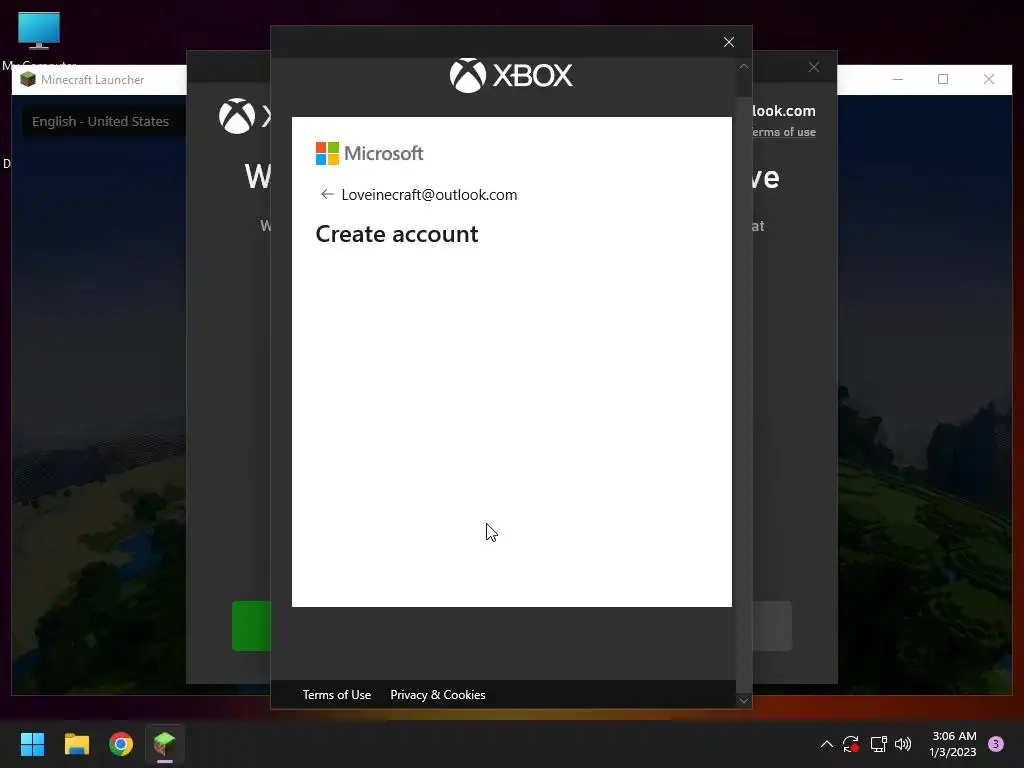Click the scroll-up arrow of the Xbox dialog
This screenshot has width=1024, height=768.
click(x=744, y=66)
